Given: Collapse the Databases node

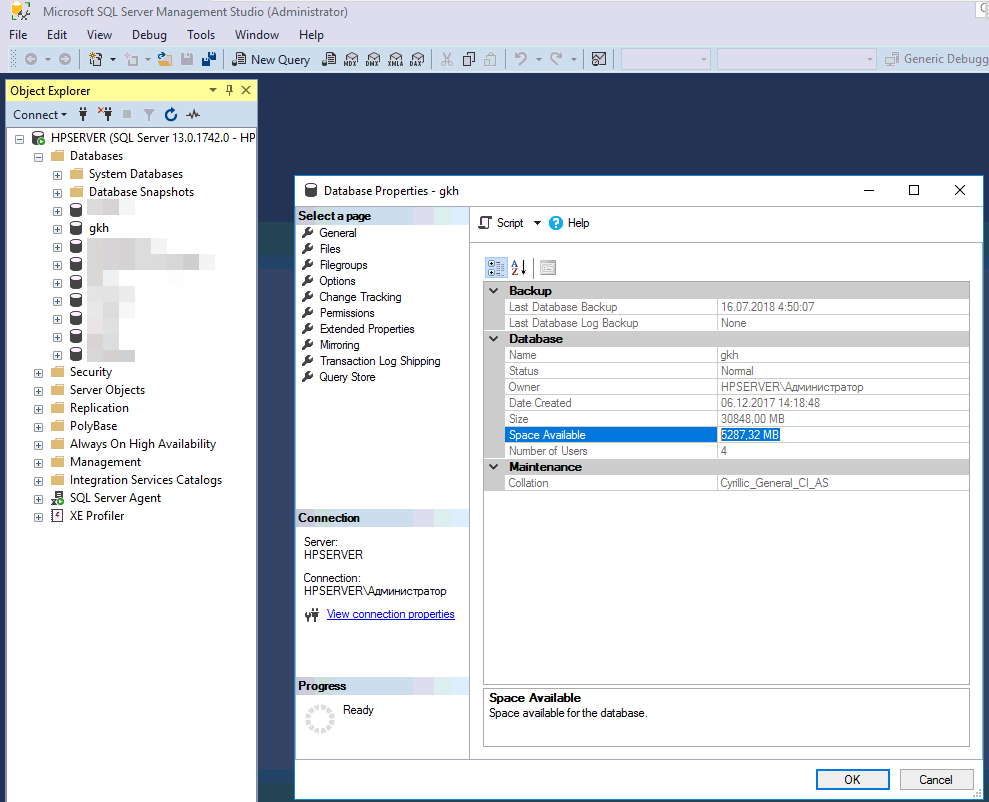Looking at the screenshot, I should (x=38, y=155).
